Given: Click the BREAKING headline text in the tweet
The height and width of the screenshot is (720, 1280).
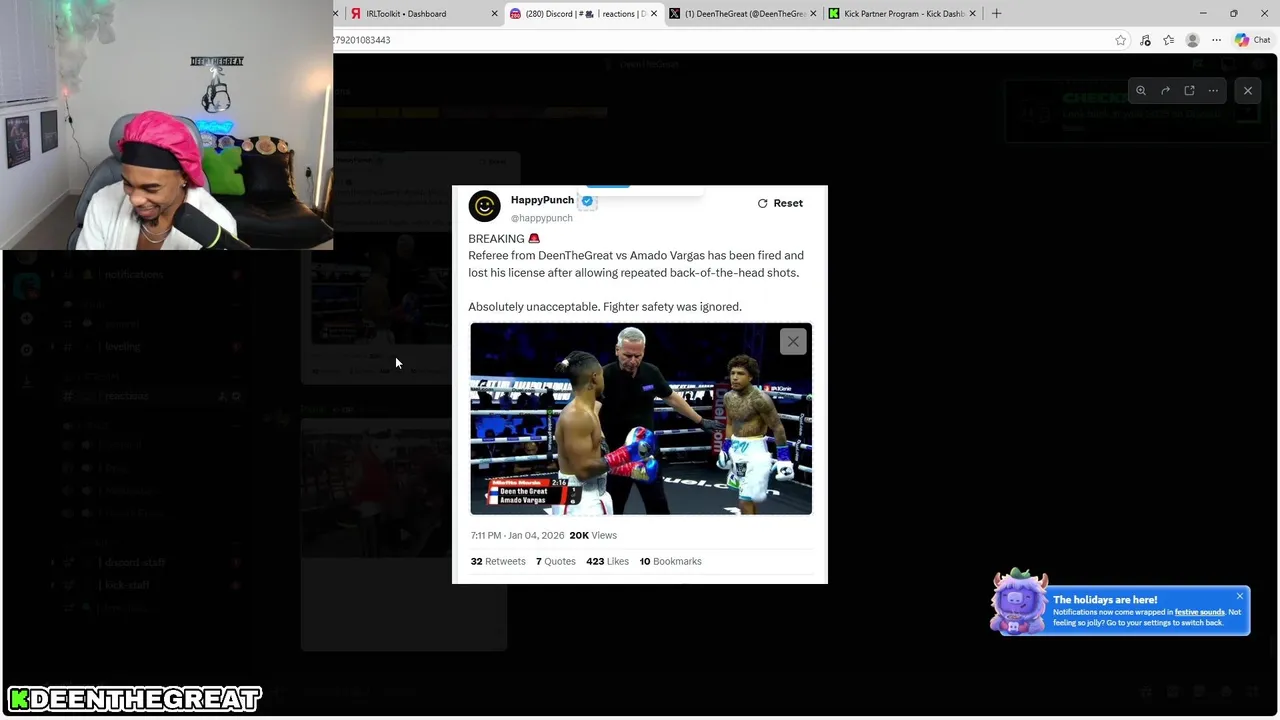Looking at the screenshot, I should coord(504,239).
